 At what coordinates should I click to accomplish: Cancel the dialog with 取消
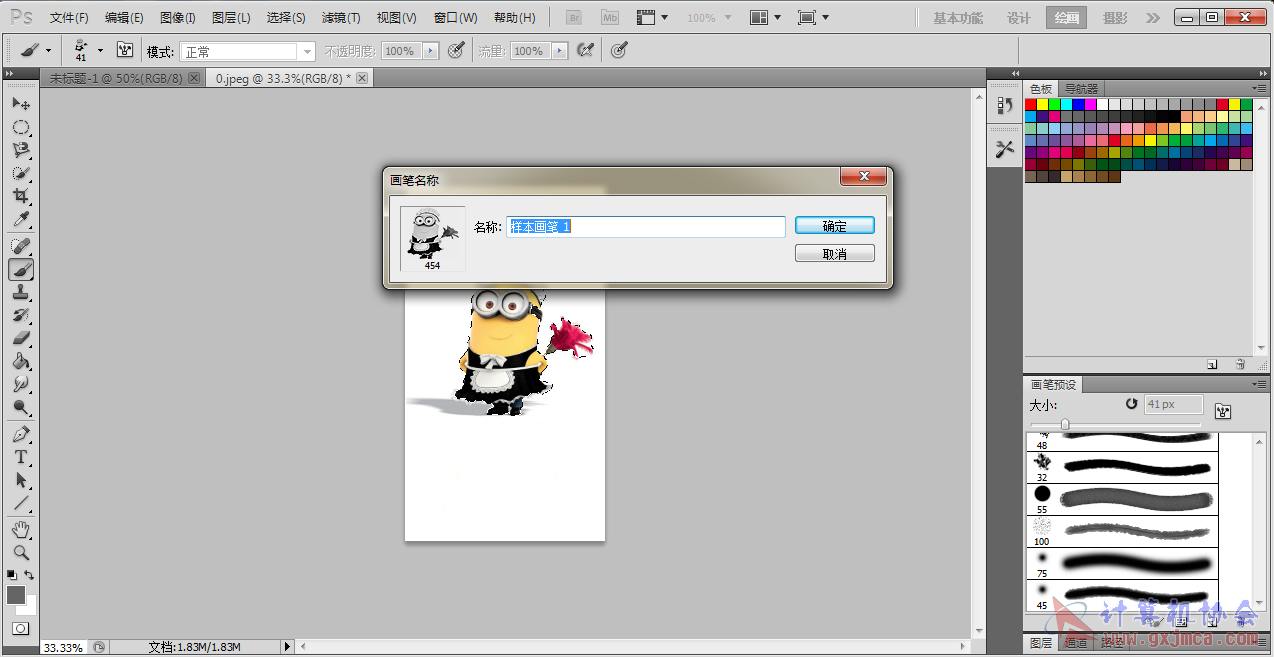pos(835,254)
